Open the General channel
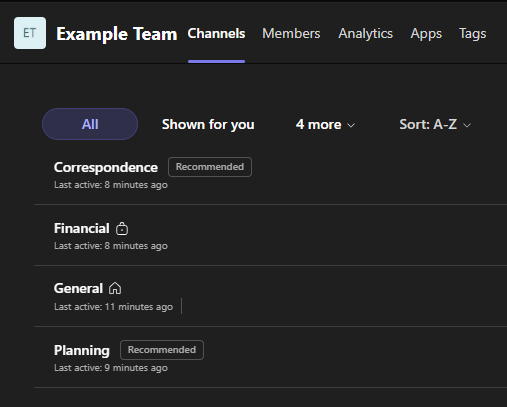Viewport: 507px width, 407px height. coord(270,296)
